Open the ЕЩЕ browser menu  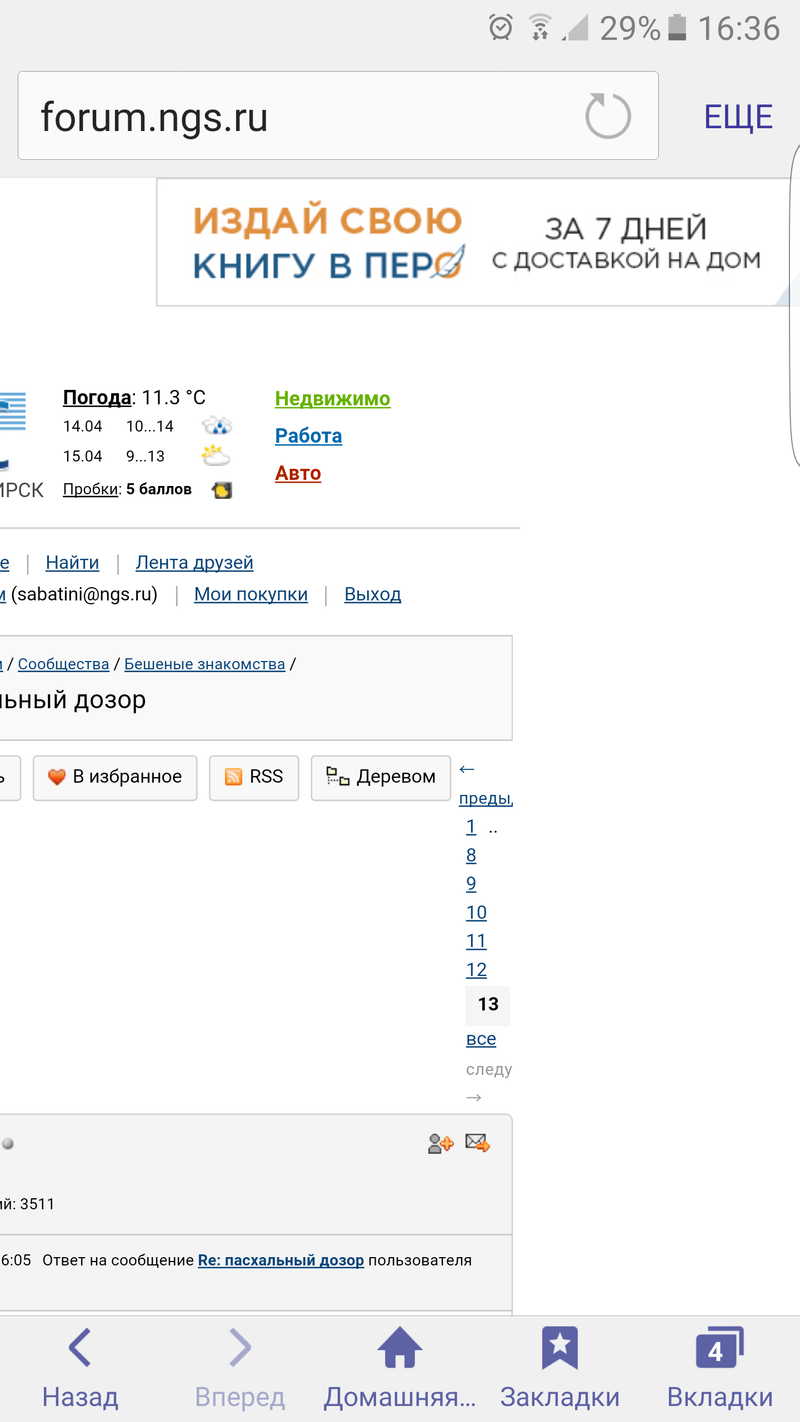(738, 117)
